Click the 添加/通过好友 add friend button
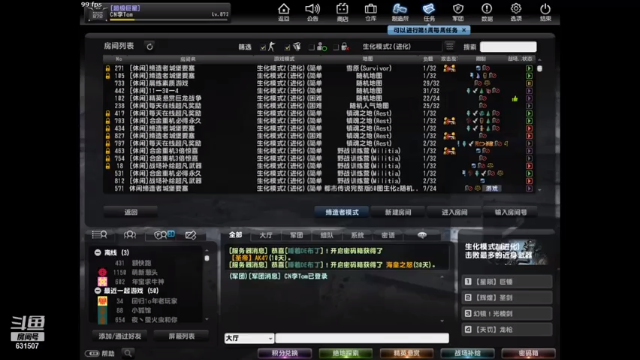The image size is (640, 360). point(120,336)
